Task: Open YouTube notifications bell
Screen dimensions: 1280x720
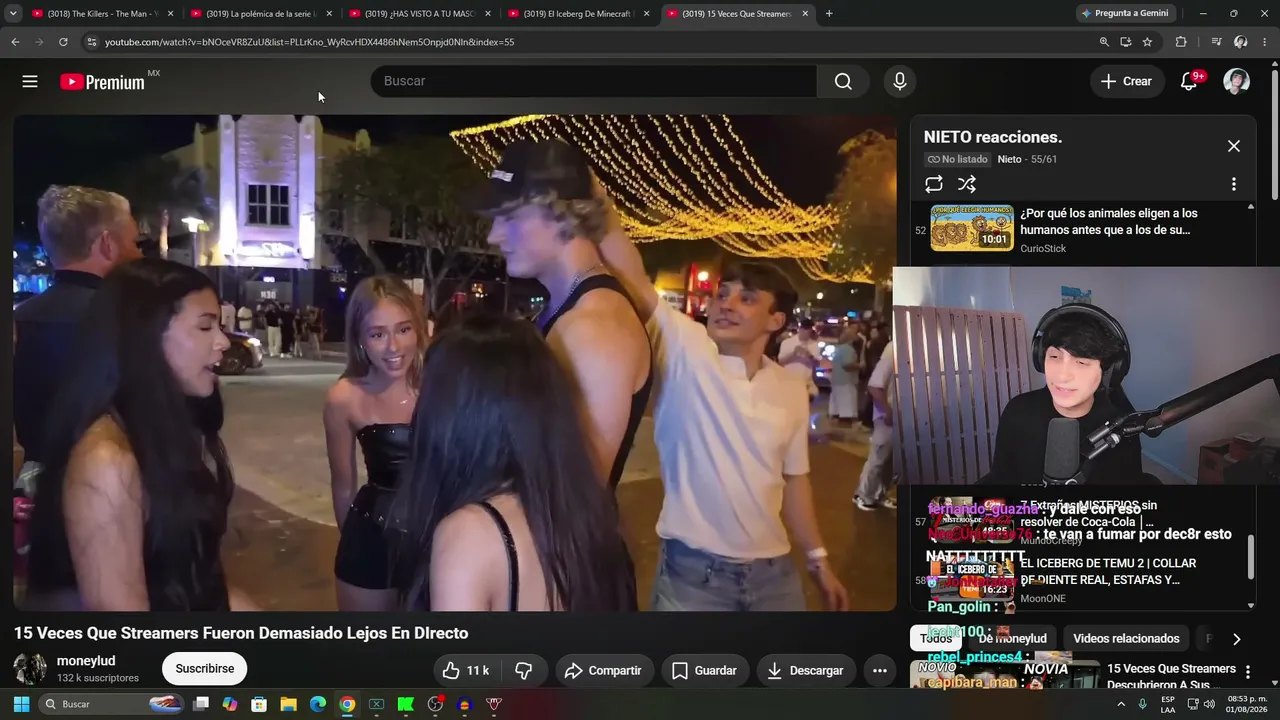Action: pos(1189,81)
